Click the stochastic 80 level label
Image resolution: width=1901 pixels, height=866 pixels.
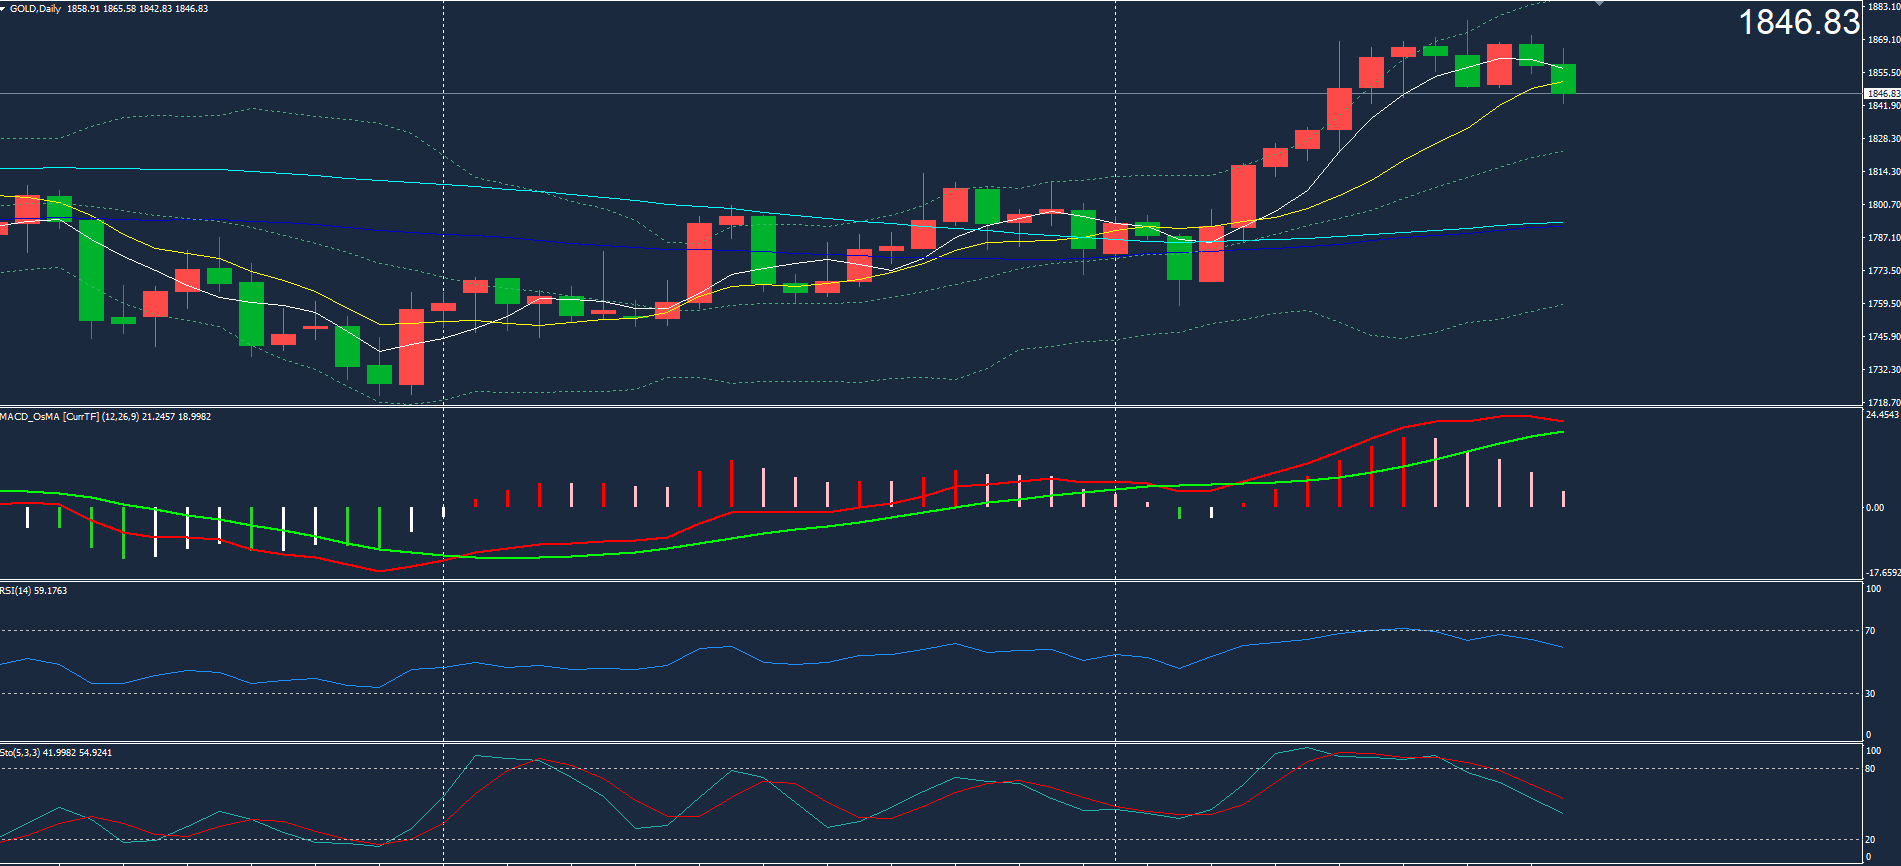[1870, 769]
